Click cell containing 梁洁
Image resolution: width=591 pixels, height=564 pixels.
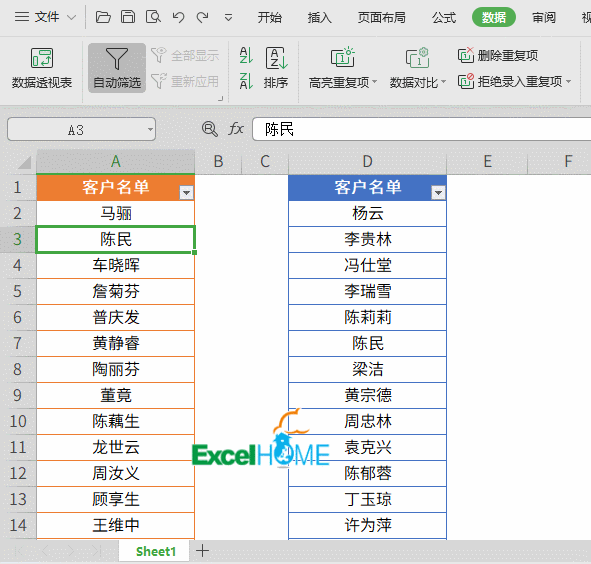[x=367, y=369]
